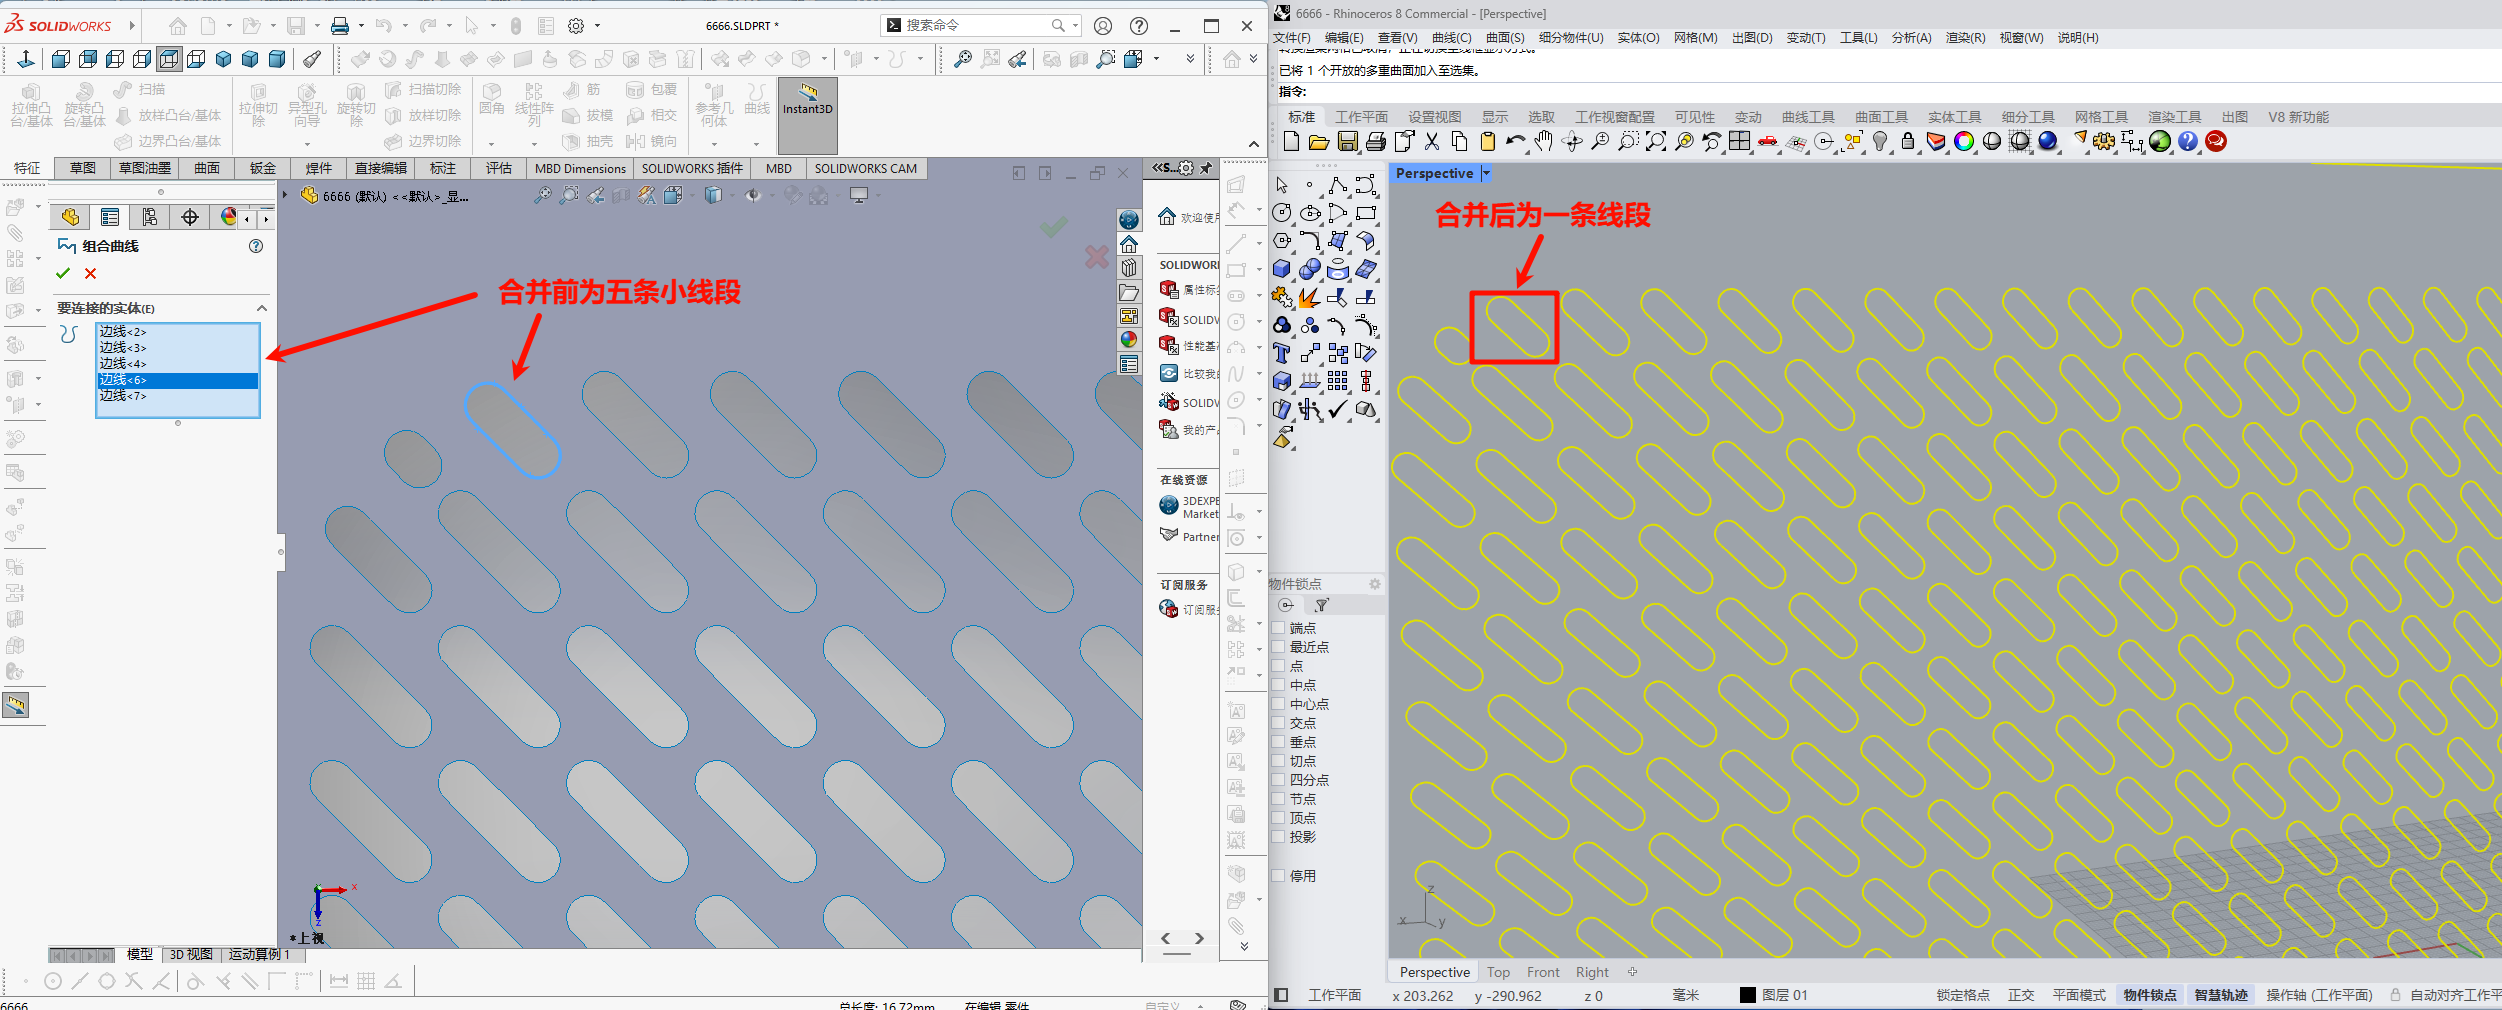The image size is (2502, 1010).
Task: Select the Rhino Explode tool
Action: point(1310,297)
